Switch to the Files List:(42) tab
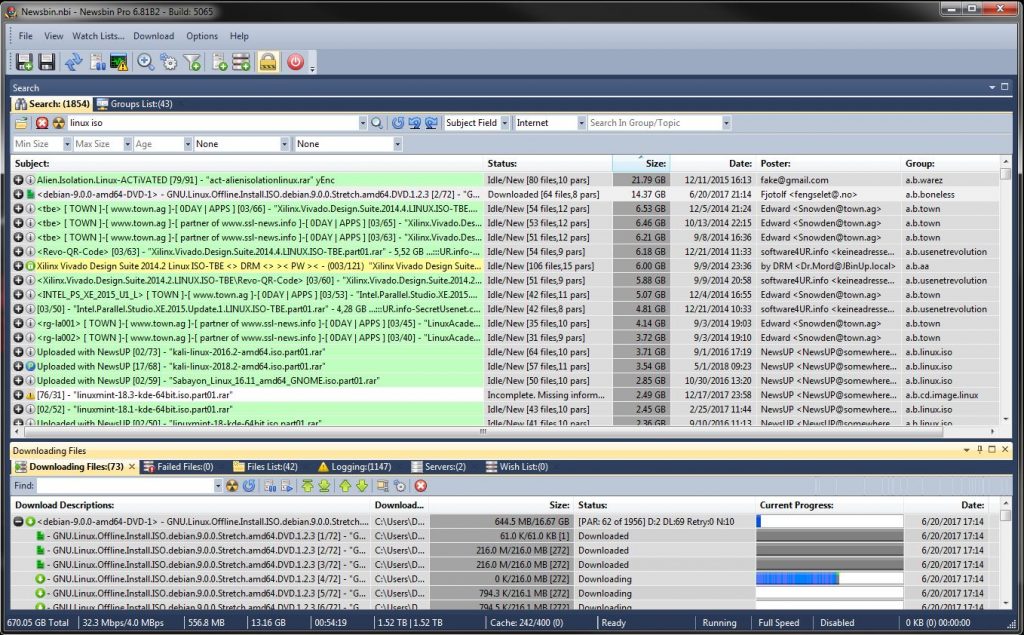Screen dimensions: 1024x635 (x=265, y=467)
